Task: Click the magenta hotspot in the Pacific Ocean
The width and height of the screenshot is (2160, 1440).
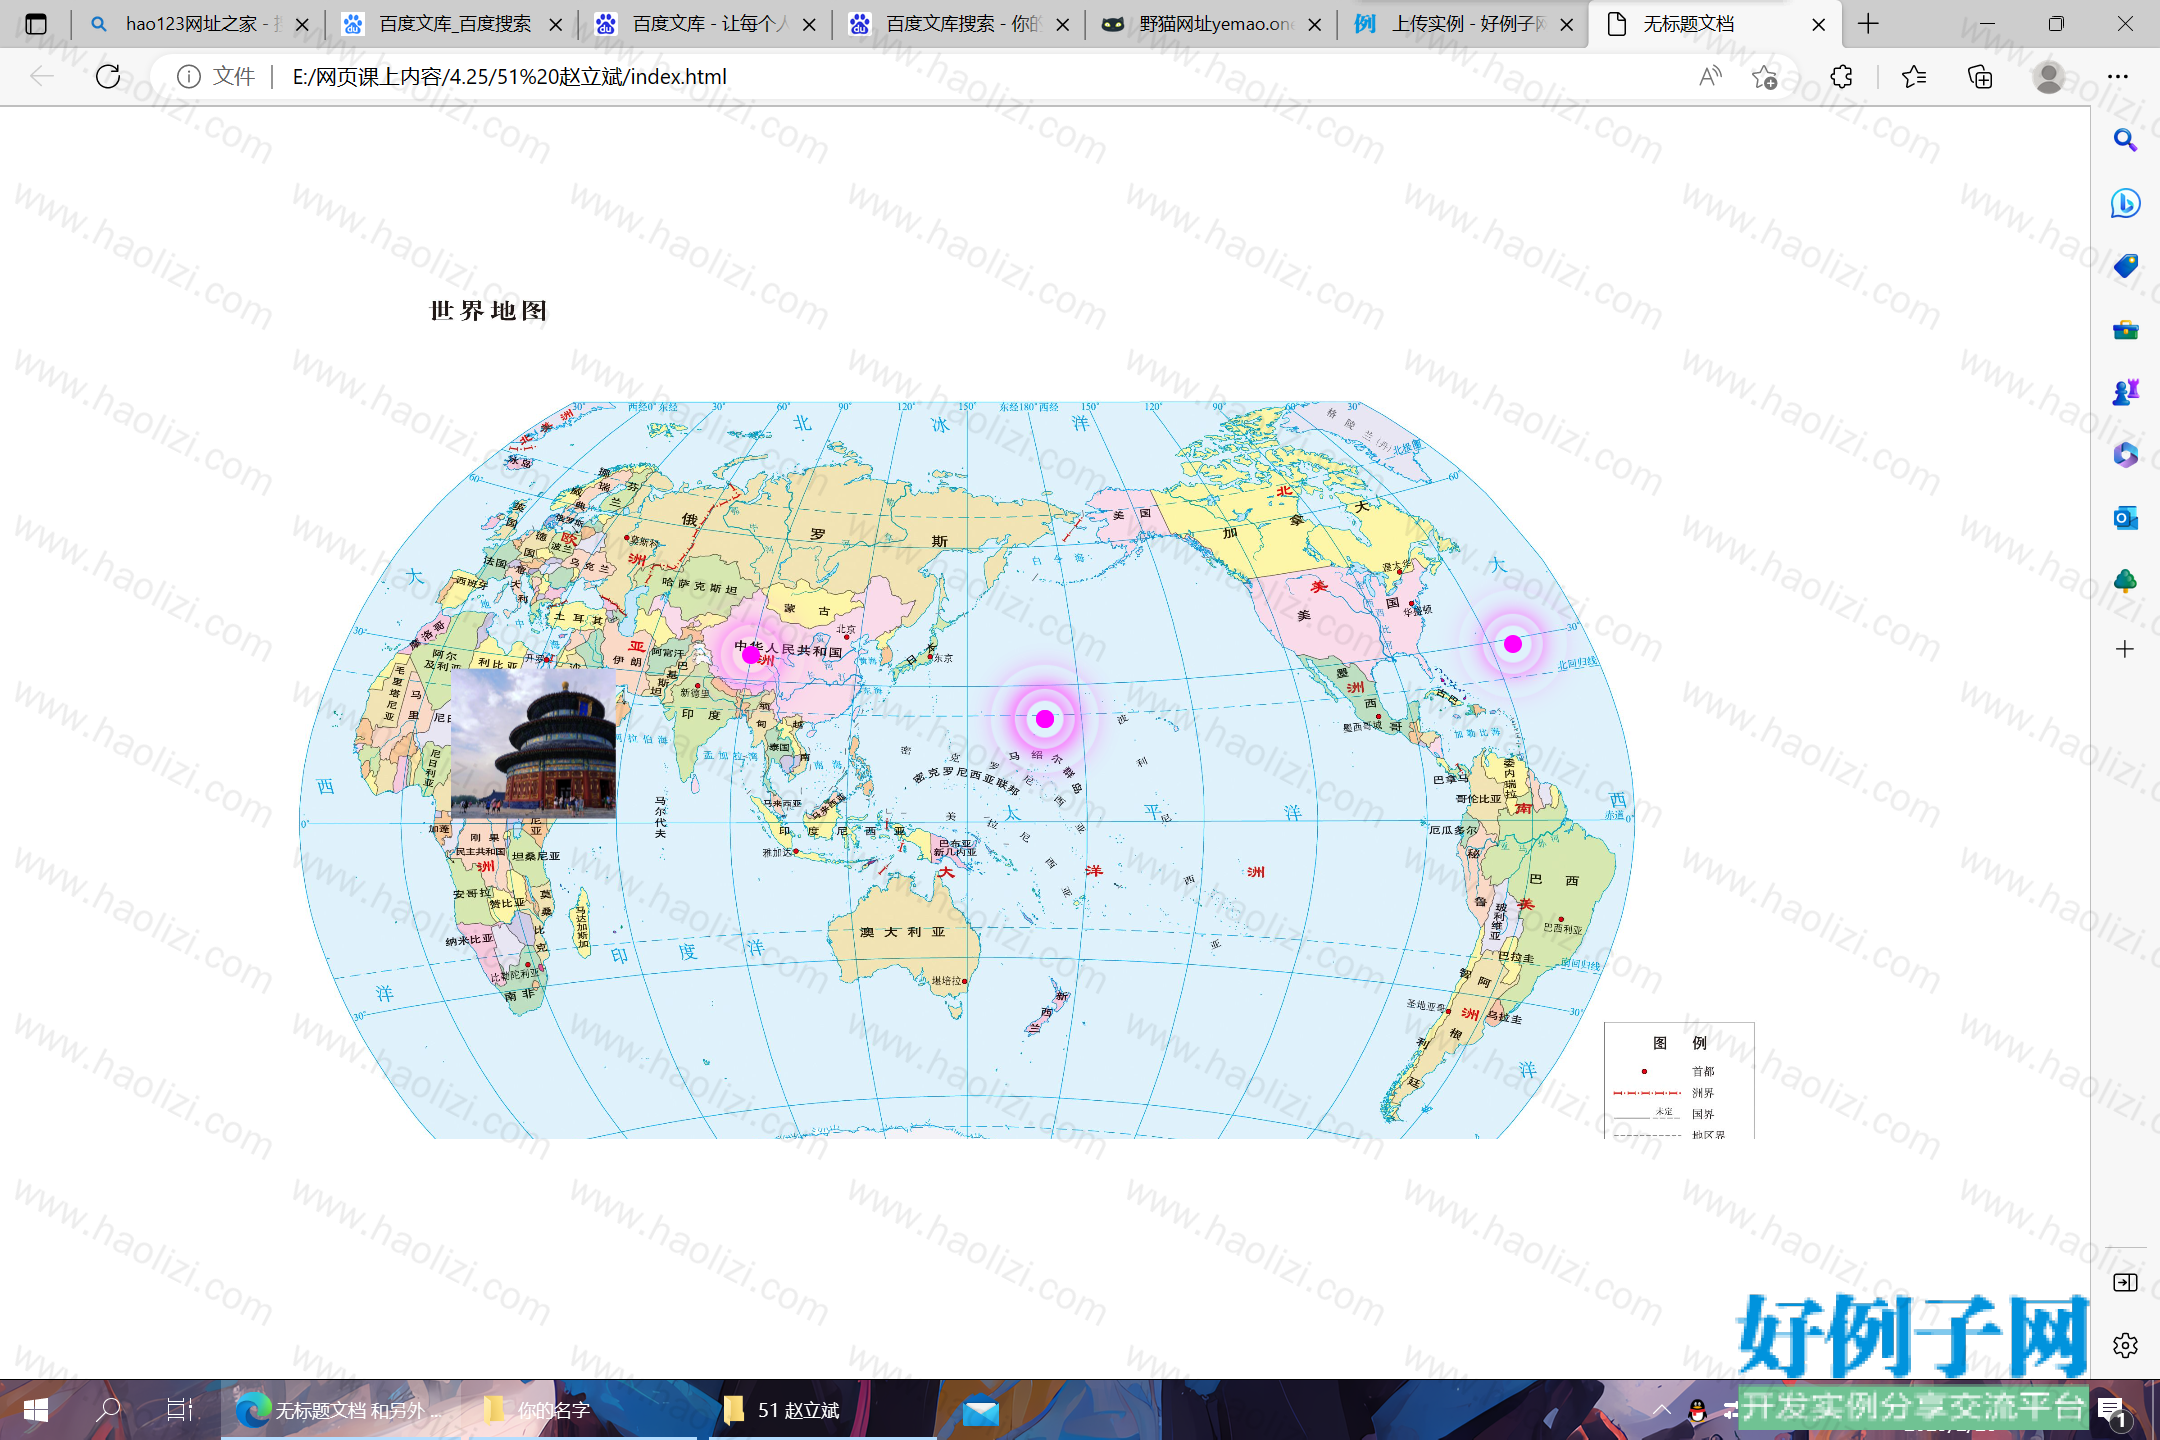Action: [1045, 719]
